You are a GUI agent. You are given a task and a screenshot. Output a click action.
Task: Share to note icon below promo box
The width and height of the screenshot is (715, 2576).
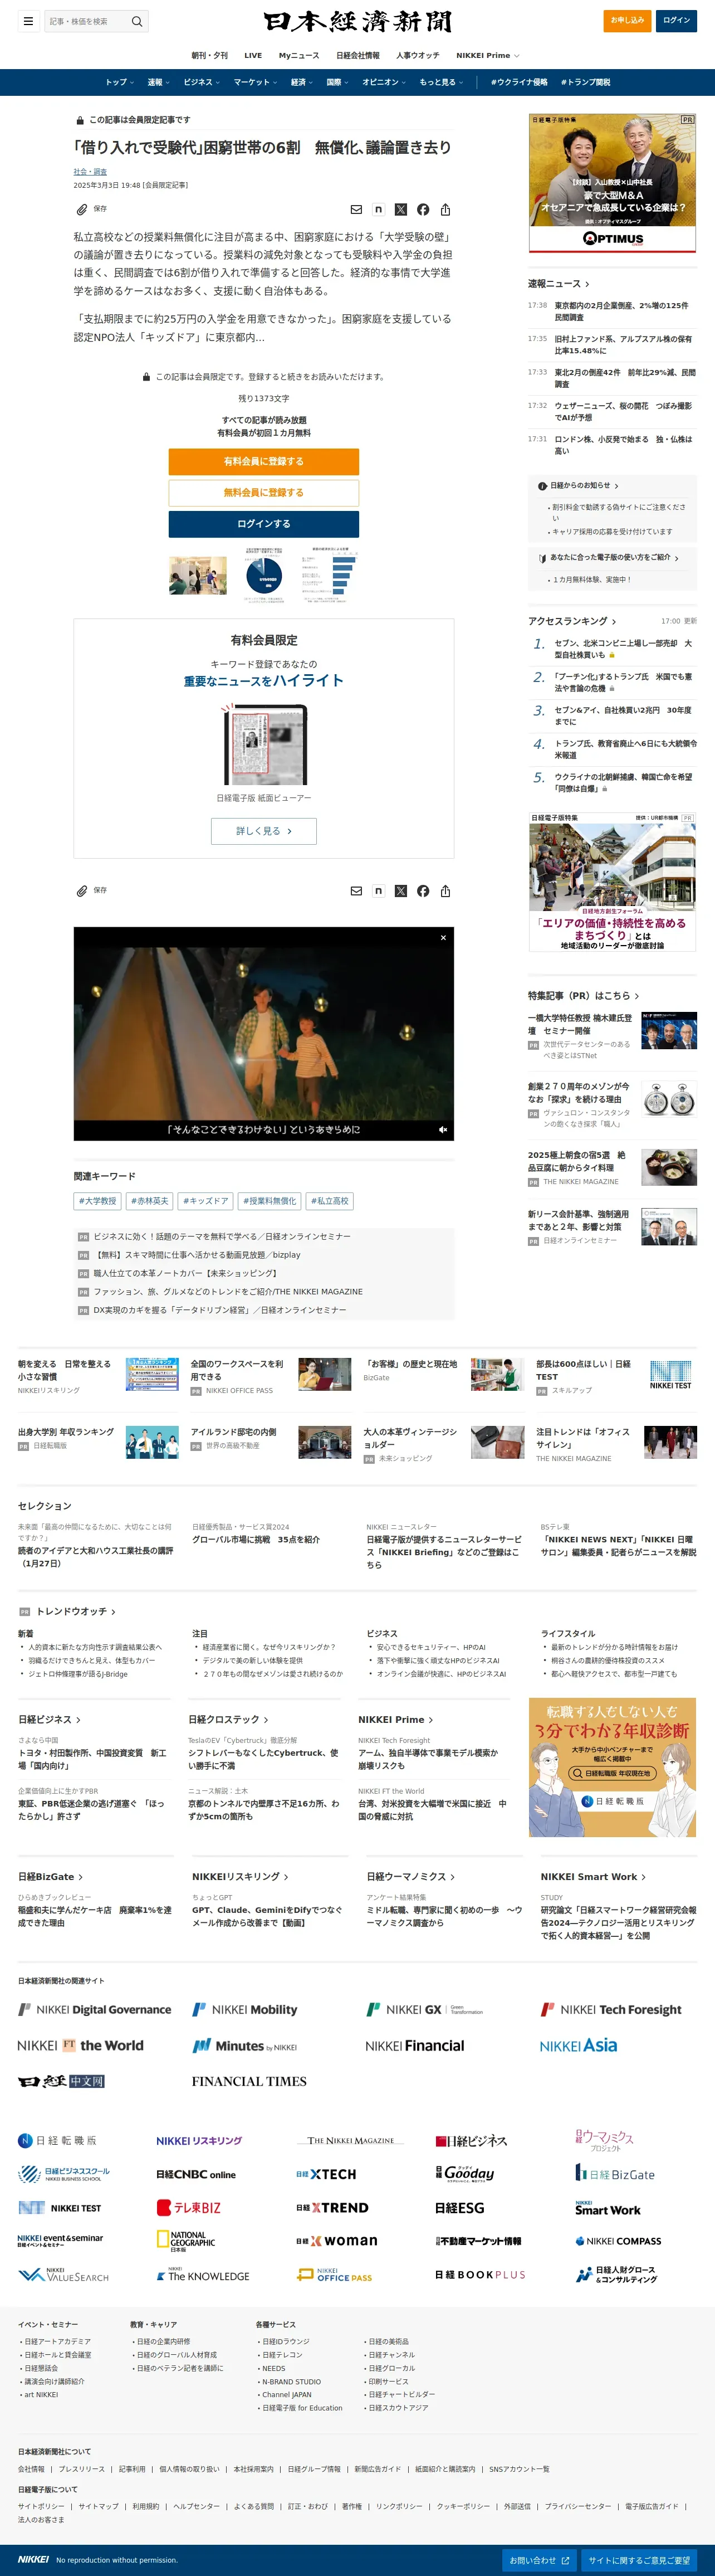(378, 890)
